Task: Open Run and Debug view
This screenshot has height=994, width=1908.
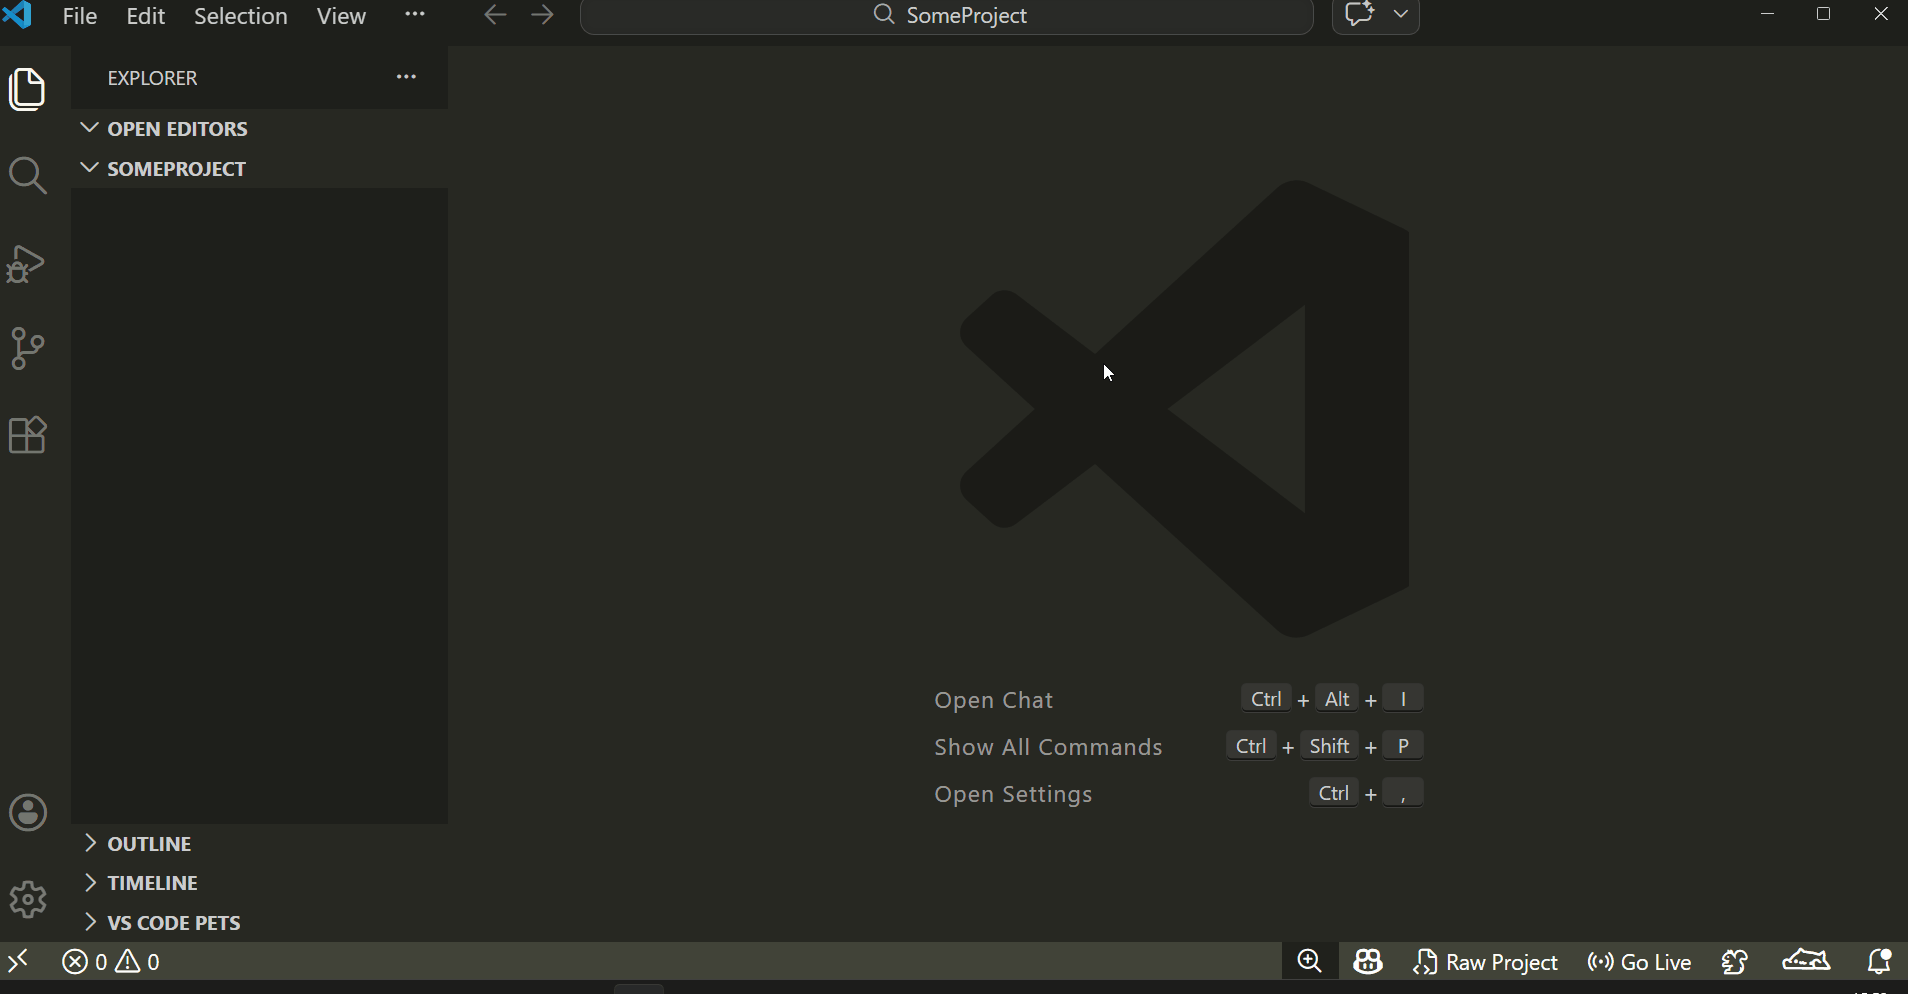Action: [x=27, y=263]
